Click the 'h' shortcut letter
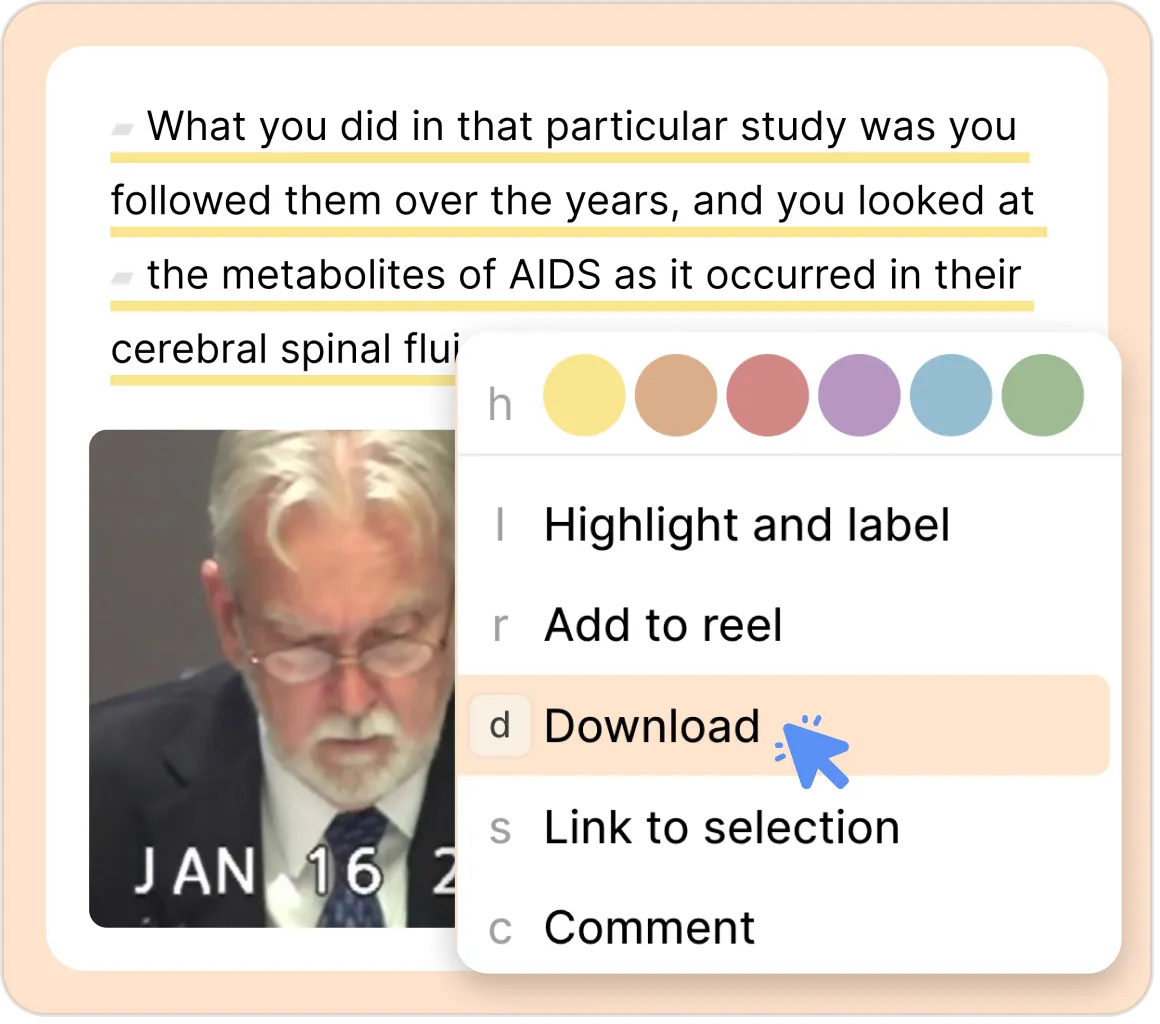This screenshot has width=1160, height=1024. pos(502,406)
